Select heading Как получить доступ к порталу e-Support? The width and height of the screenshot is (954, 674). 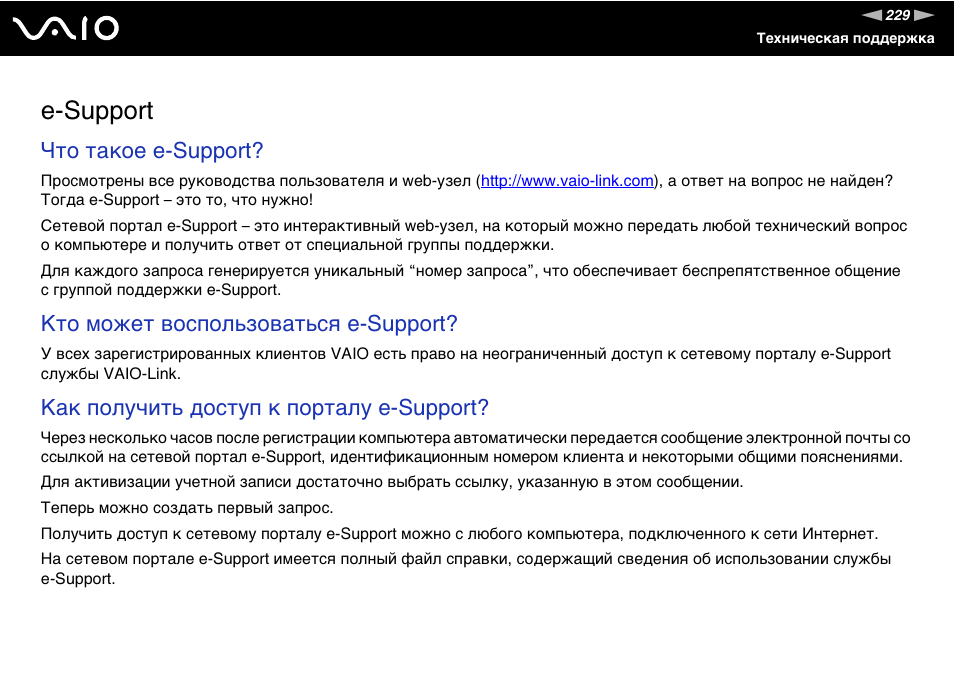coord(264,407)
